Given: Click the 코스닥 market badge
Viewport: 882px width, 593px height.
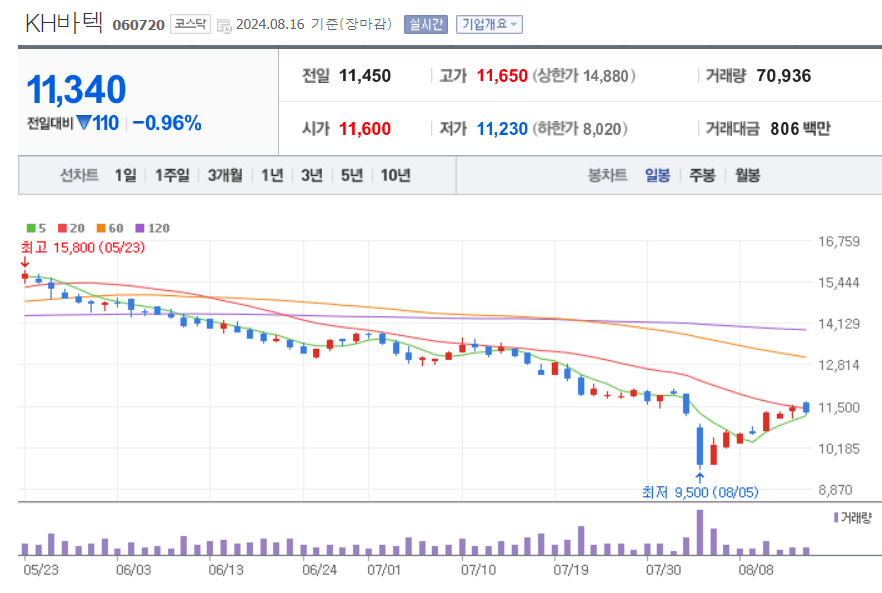Looking at the screenshot, I should (x=191, y=26).
